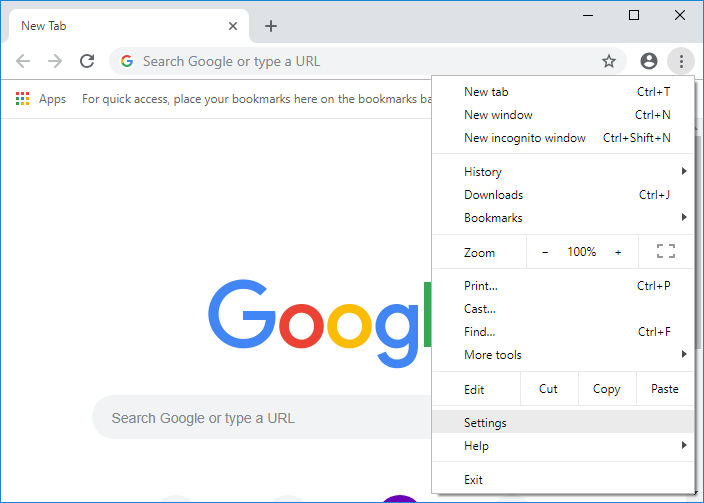
Task: Click the Paste button in Edit row
Action: pyautogui.click(x=664, y=389)
